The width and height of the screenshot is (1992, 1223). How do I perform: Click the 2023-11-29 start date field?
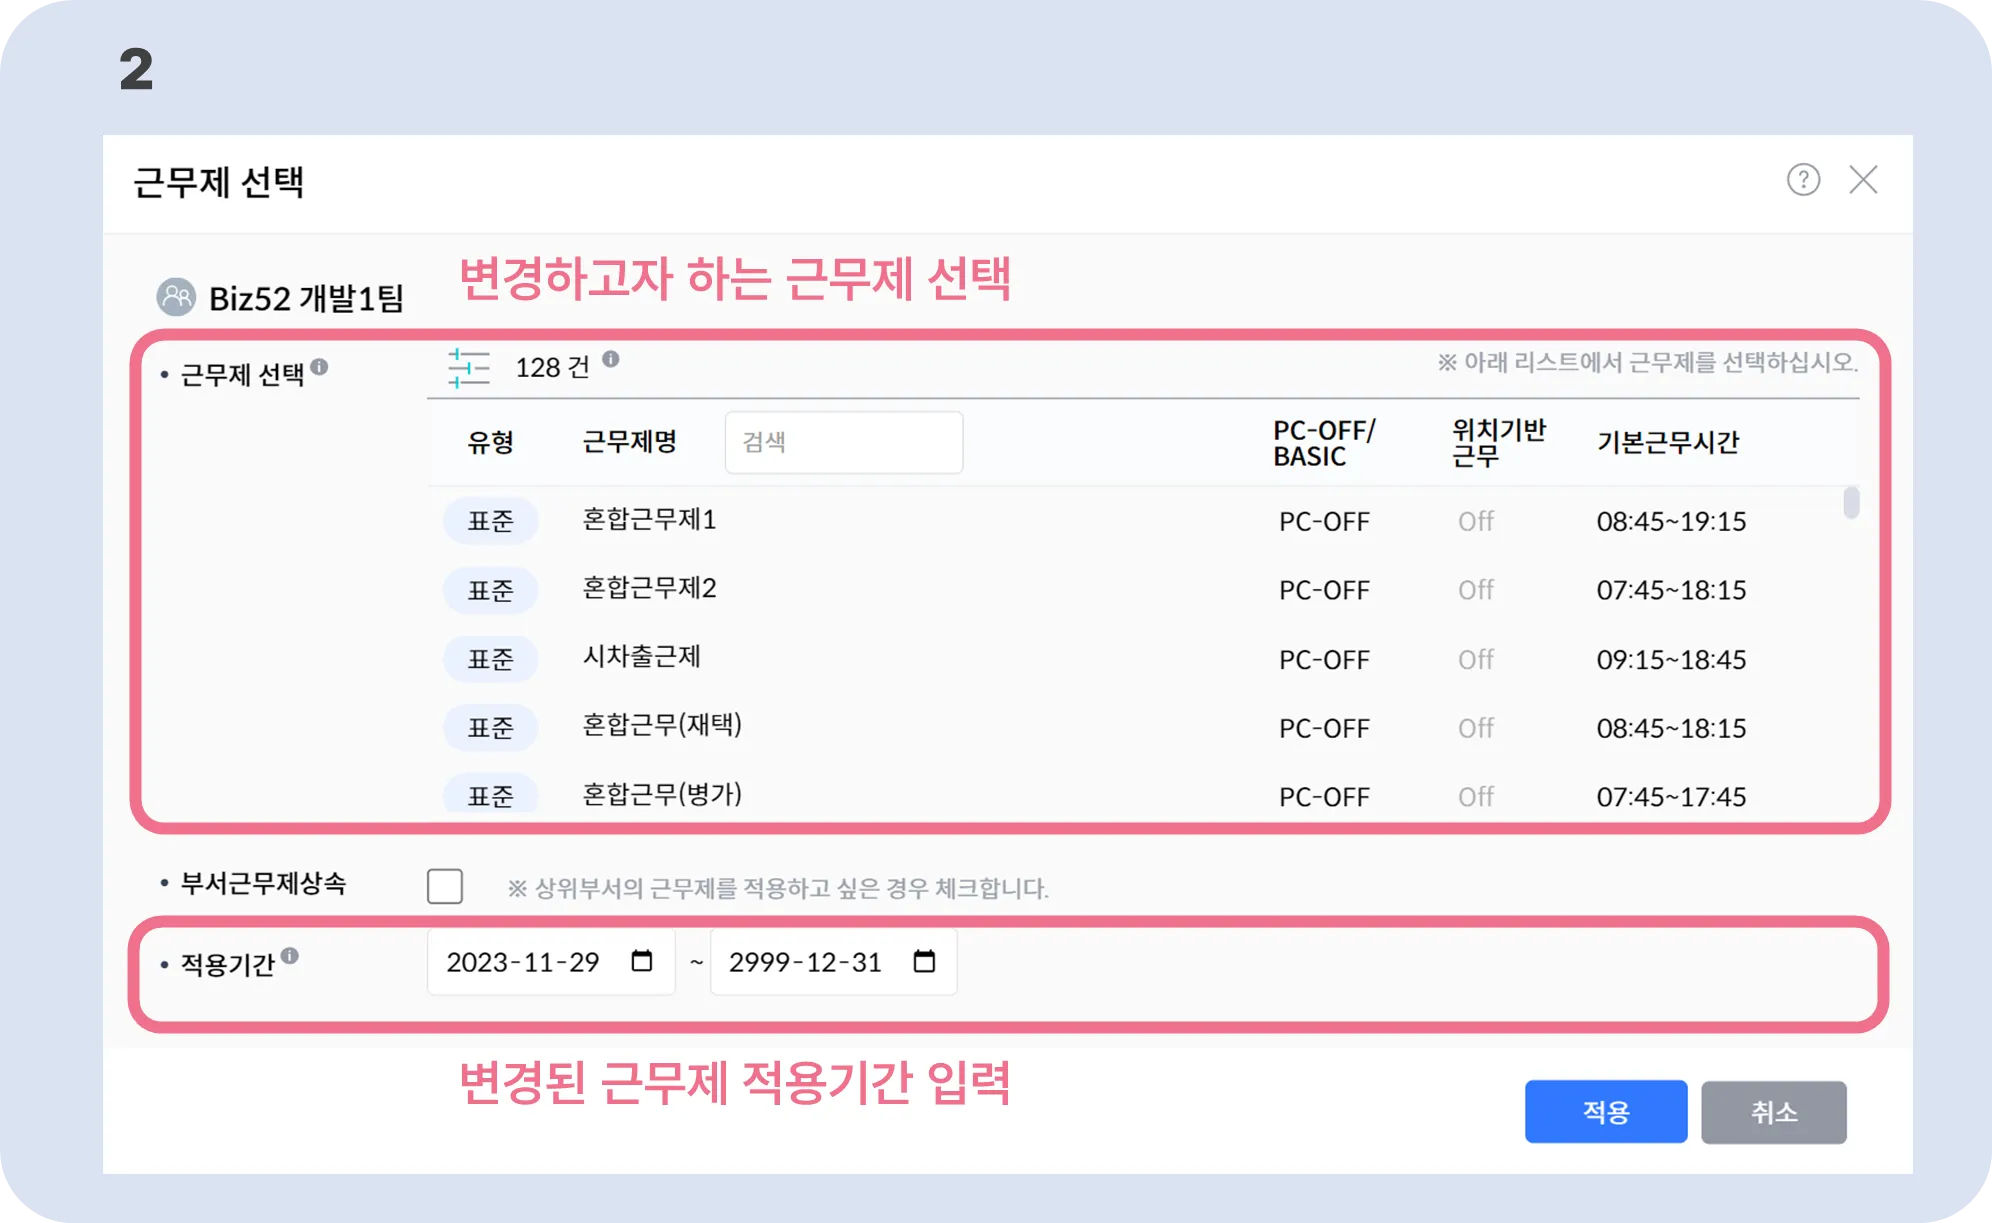[523, 962]
